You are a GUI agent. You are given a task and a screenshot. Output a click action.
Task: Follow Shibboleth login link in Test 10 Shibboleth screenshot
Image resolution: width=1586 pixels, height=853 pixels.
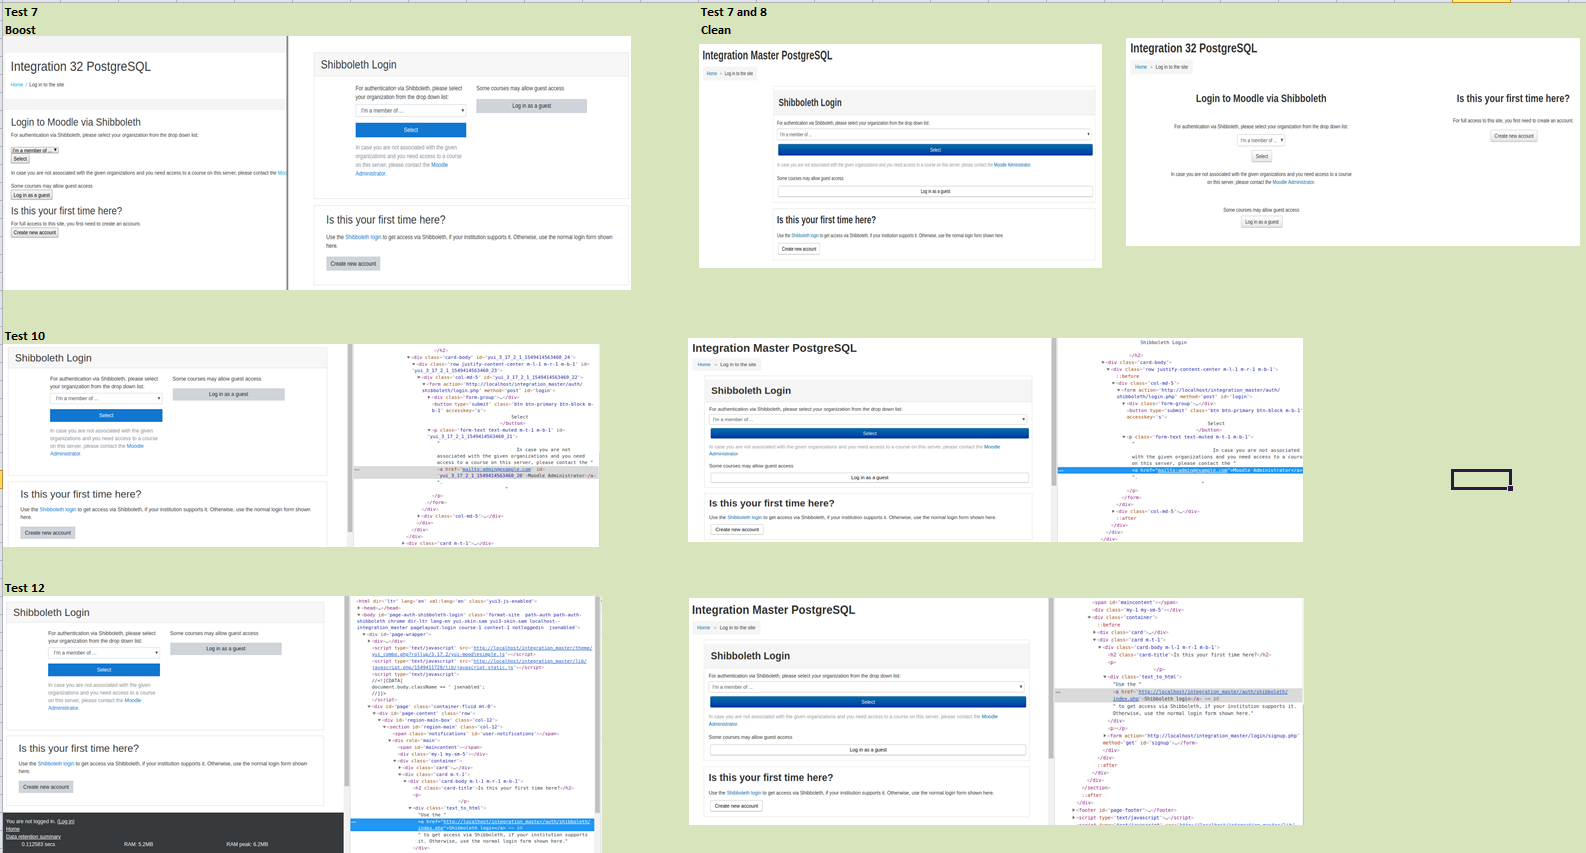(x=57, y=510)
